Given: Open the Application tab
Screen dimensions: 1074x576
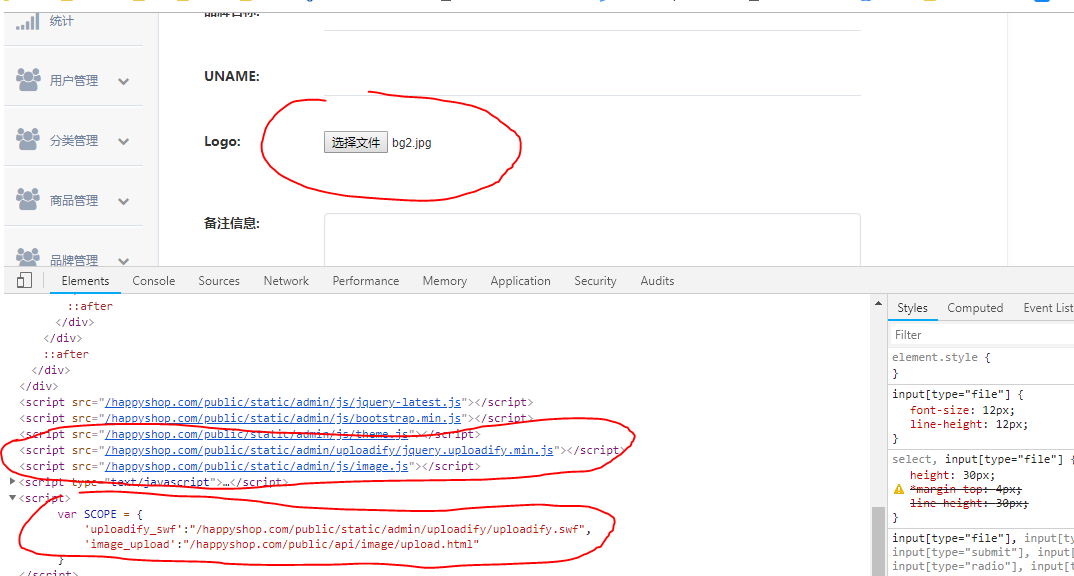Looking at the screenshot, I should click(521, 281).
